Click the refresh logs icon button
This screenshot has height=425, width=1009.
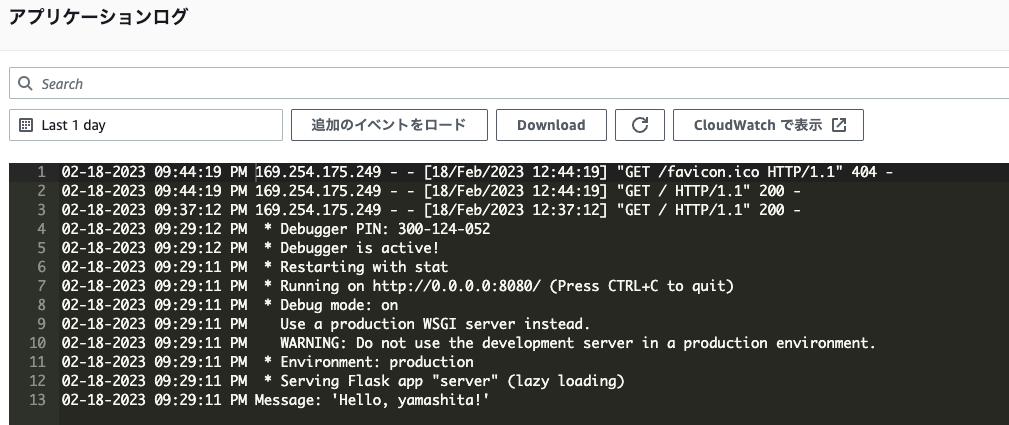point(640,125)
